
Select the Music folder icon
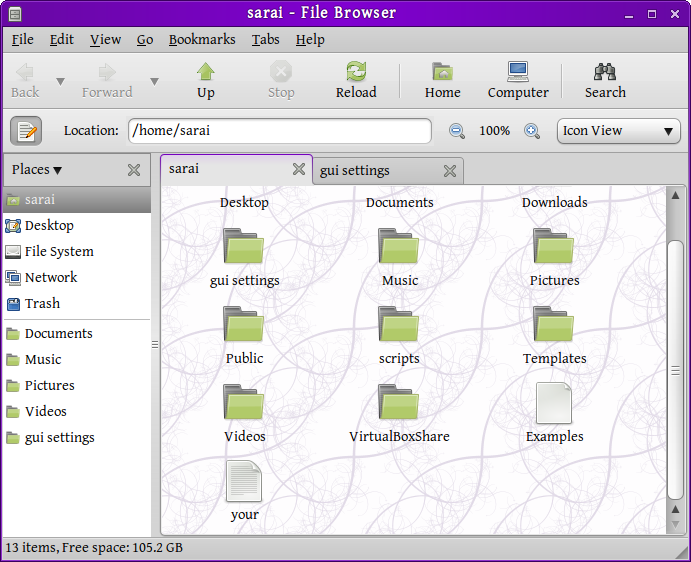pyautogui.click(x=399, y=246)
